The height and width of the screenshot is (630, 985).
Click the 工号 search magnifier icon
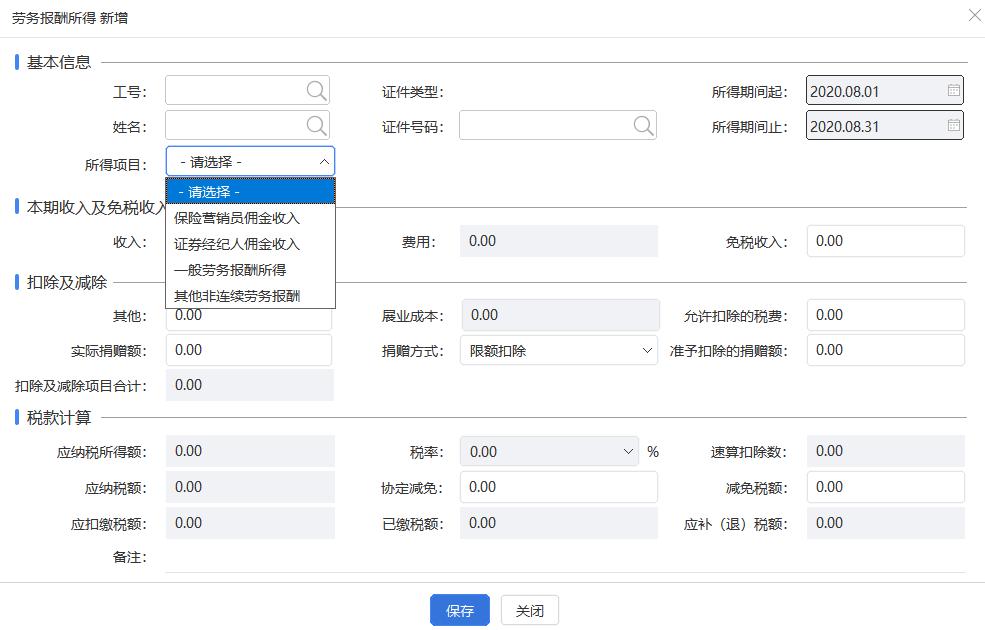click(x=317, y=90)
